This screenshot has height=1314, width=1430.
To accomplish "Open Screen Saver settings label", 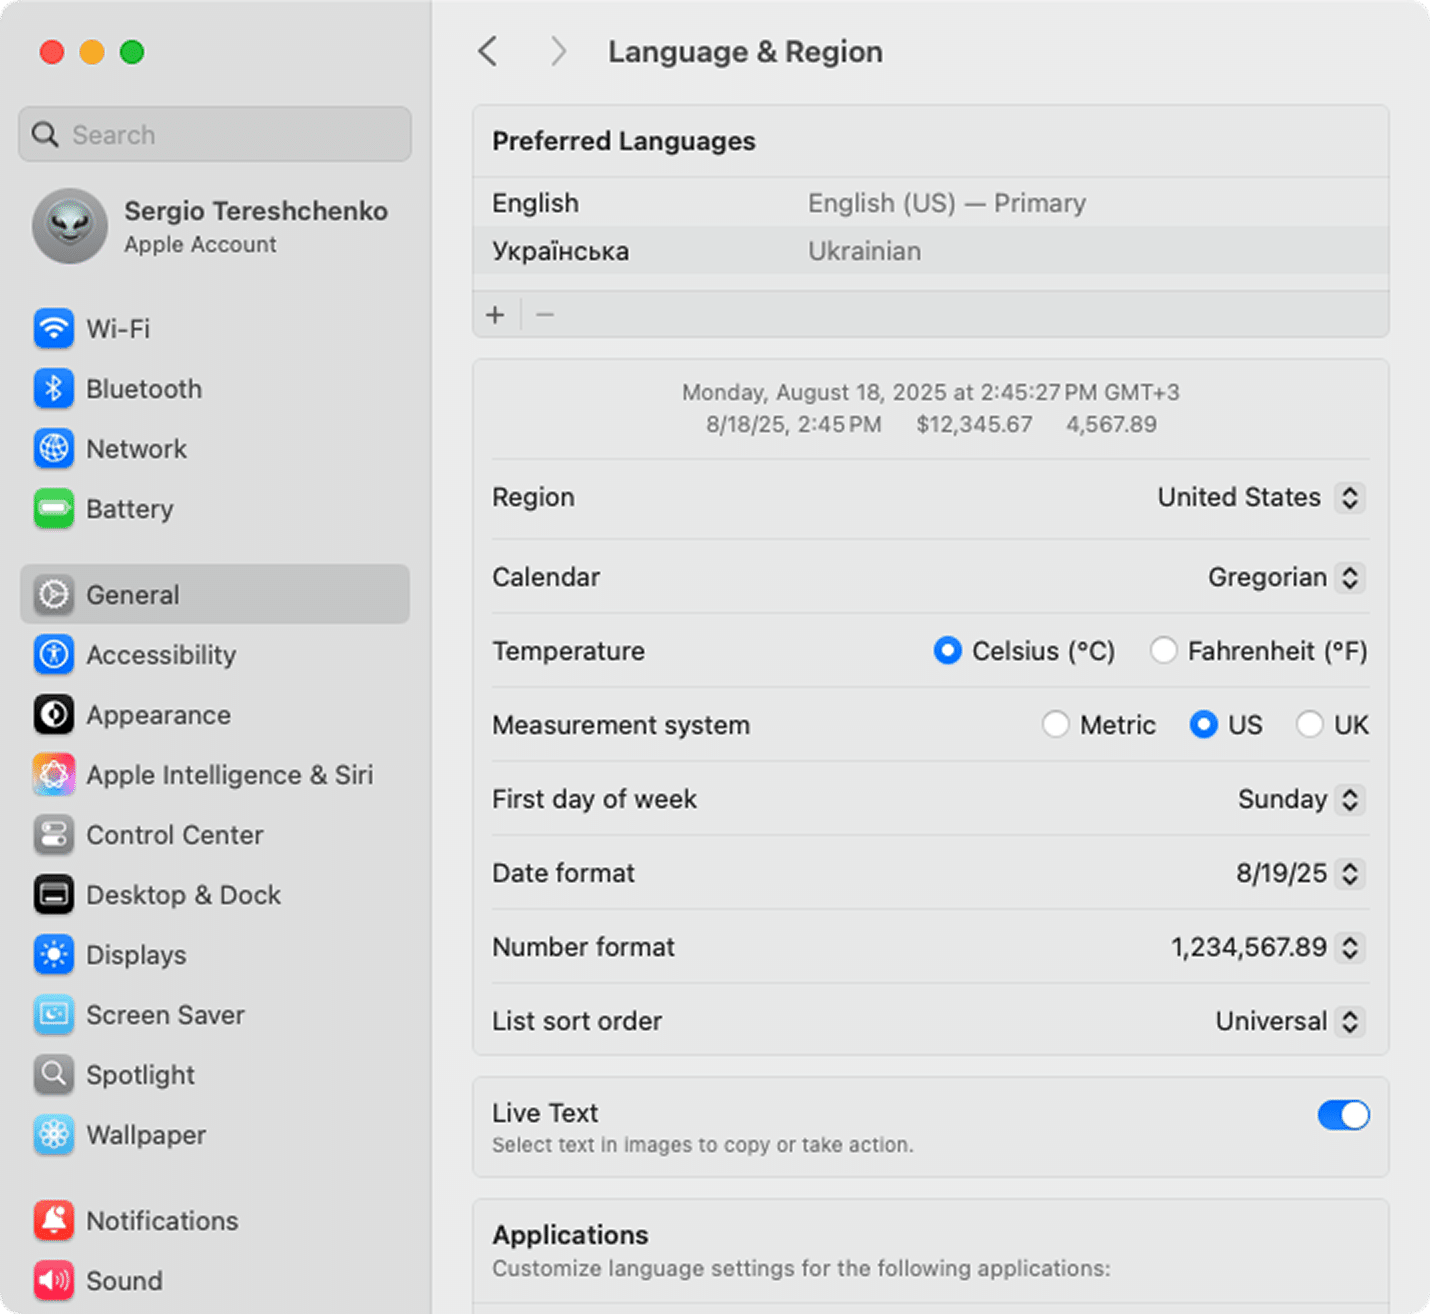I will (165, 1015).
